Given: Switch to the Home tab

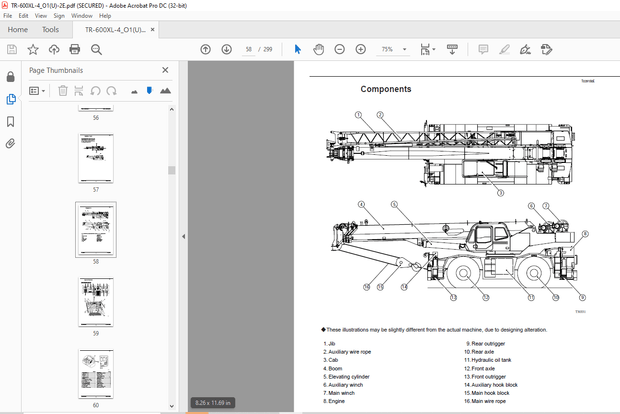Looking at the screenshot, I should pyautogui.click(x=17, y=30).
